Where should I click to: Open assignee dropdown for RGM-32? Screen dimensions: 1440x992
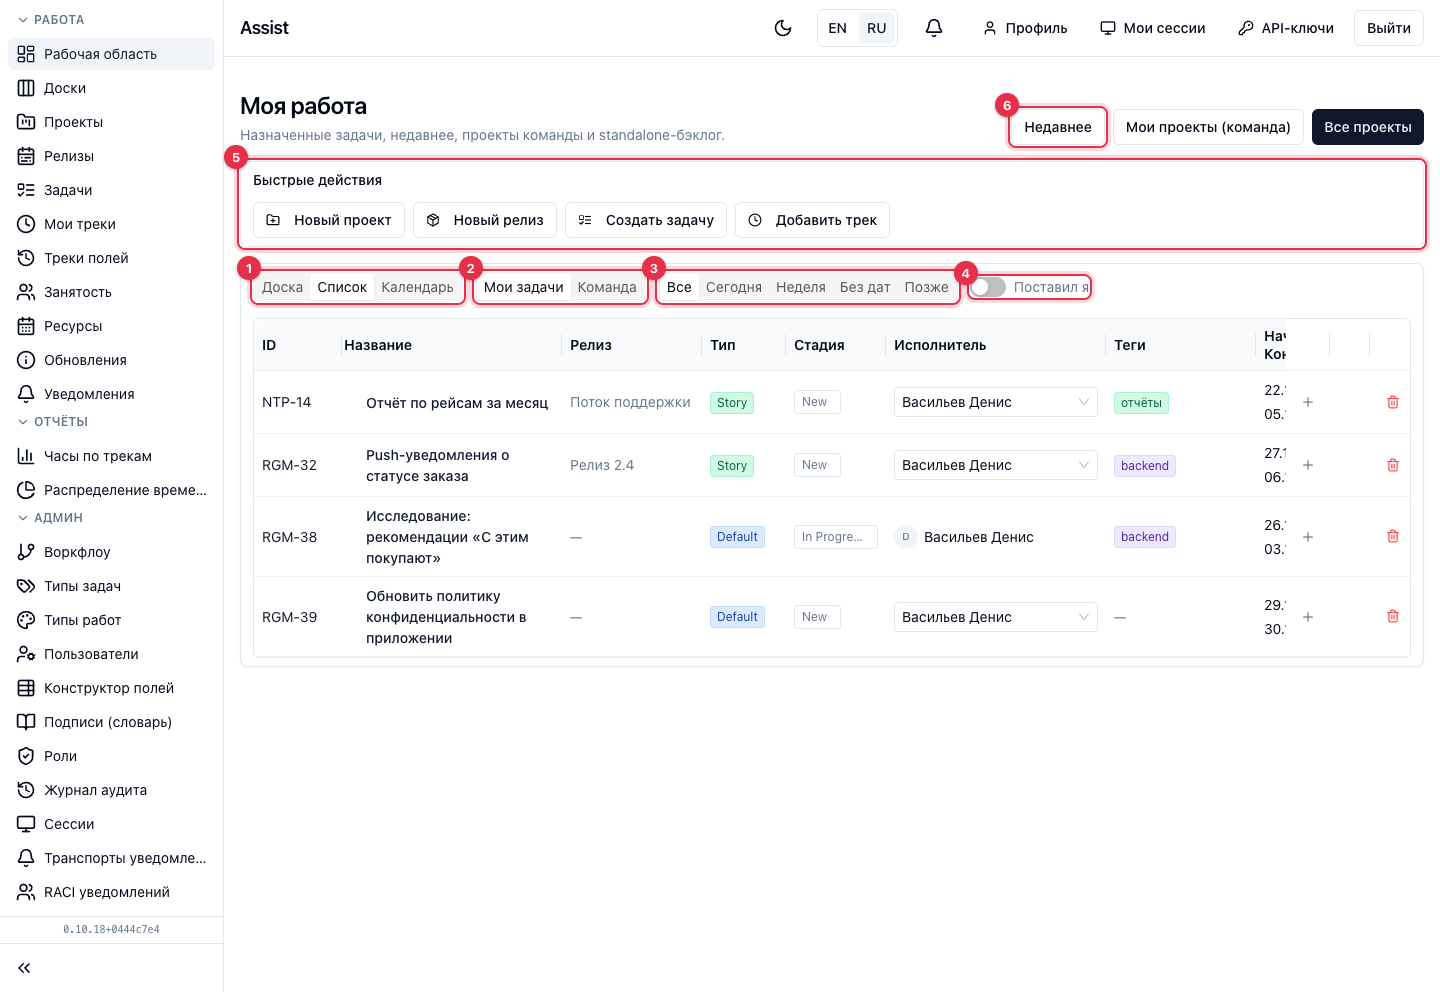coord(996,465)
